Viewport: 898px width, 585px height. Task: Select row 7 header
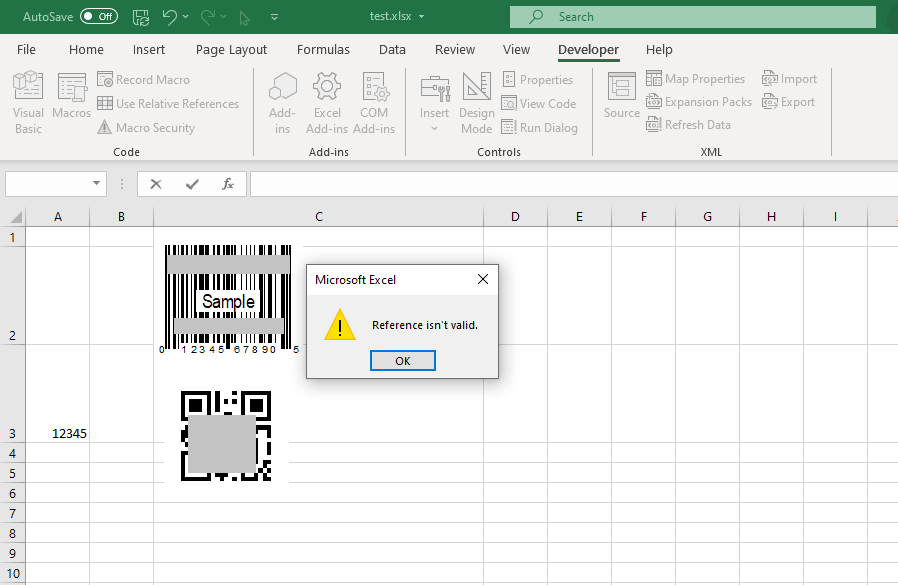[x=13, y=513]
